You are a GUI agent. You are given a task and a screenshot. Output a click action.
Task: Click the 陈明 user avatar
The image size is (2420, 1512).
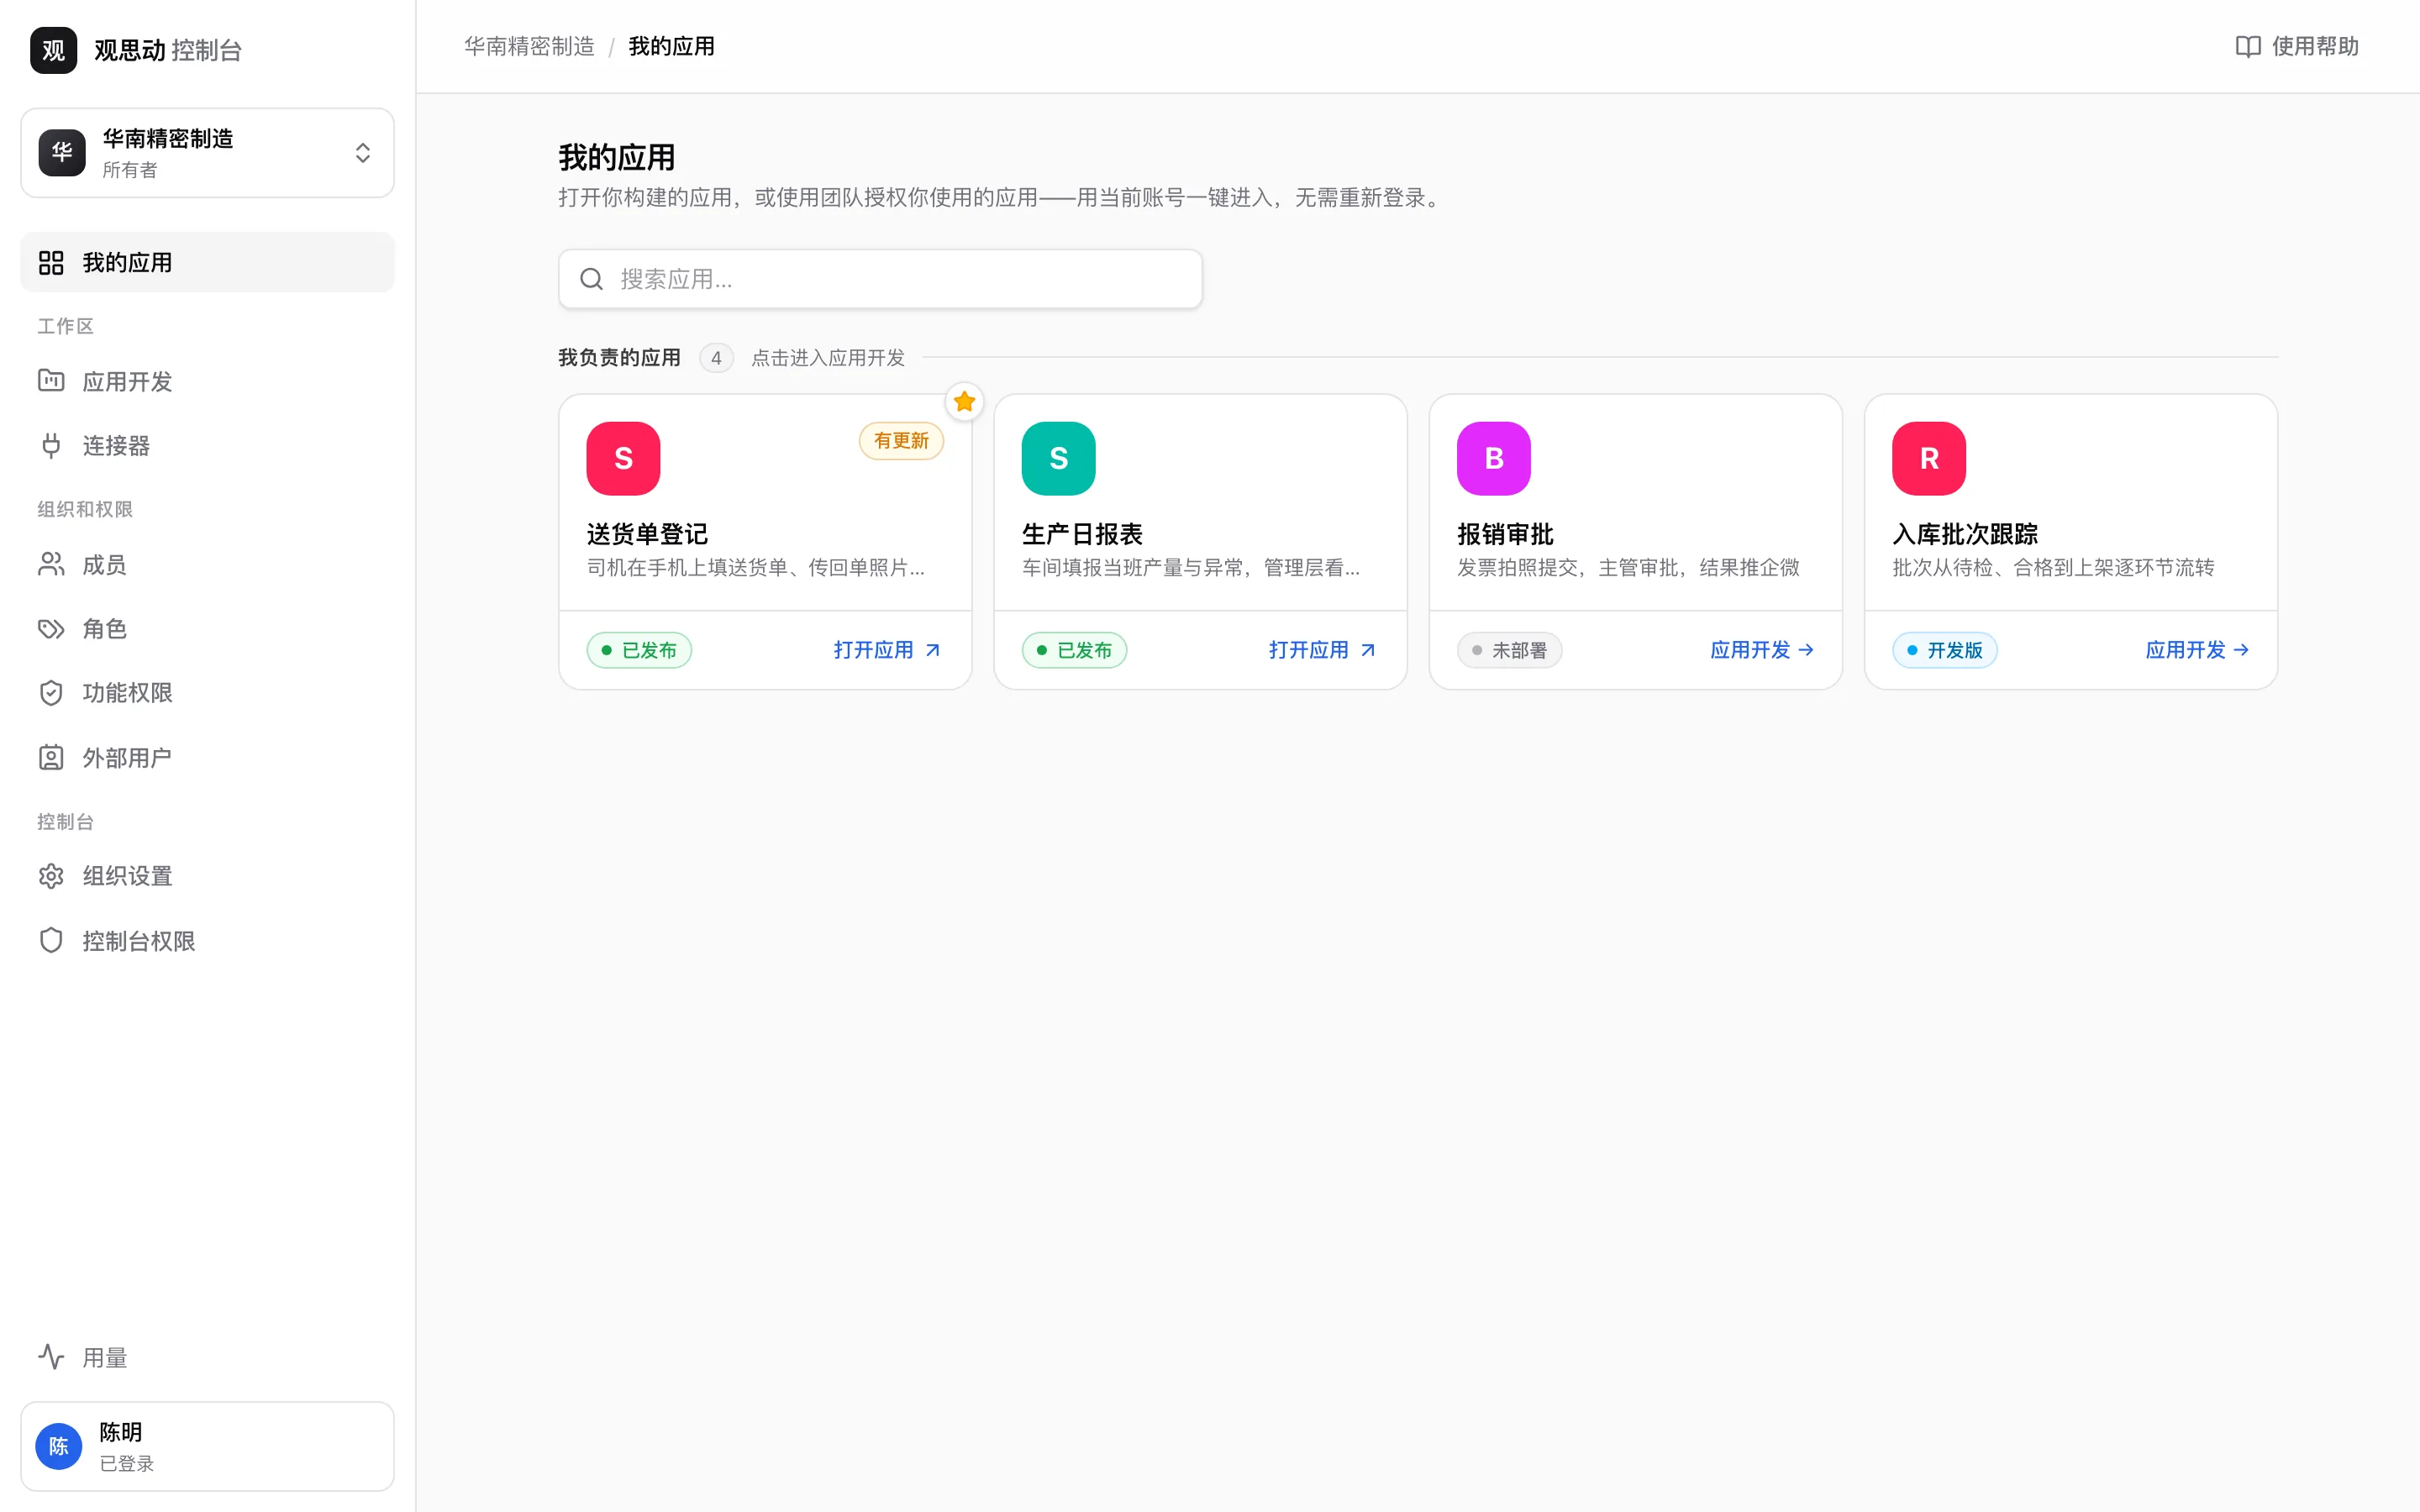(59, 1446)
